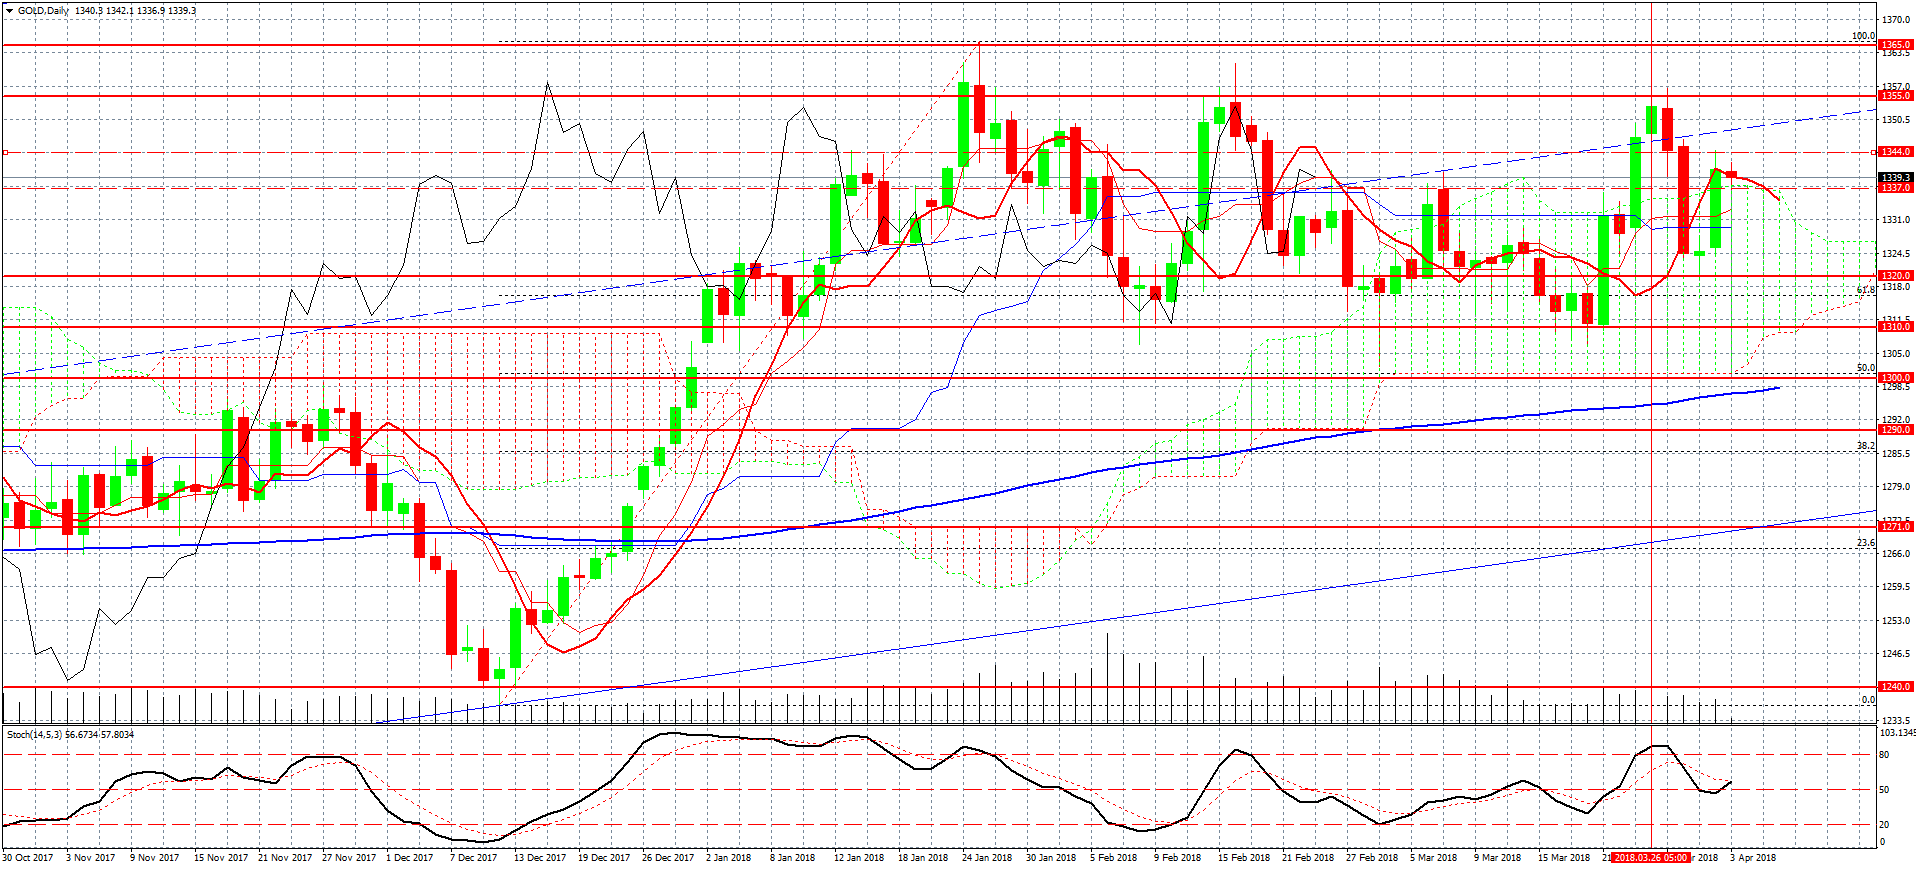Click the red 1344.0 price label
This screenshot has width=1916, height=869.
click(x=1896, y=152)
